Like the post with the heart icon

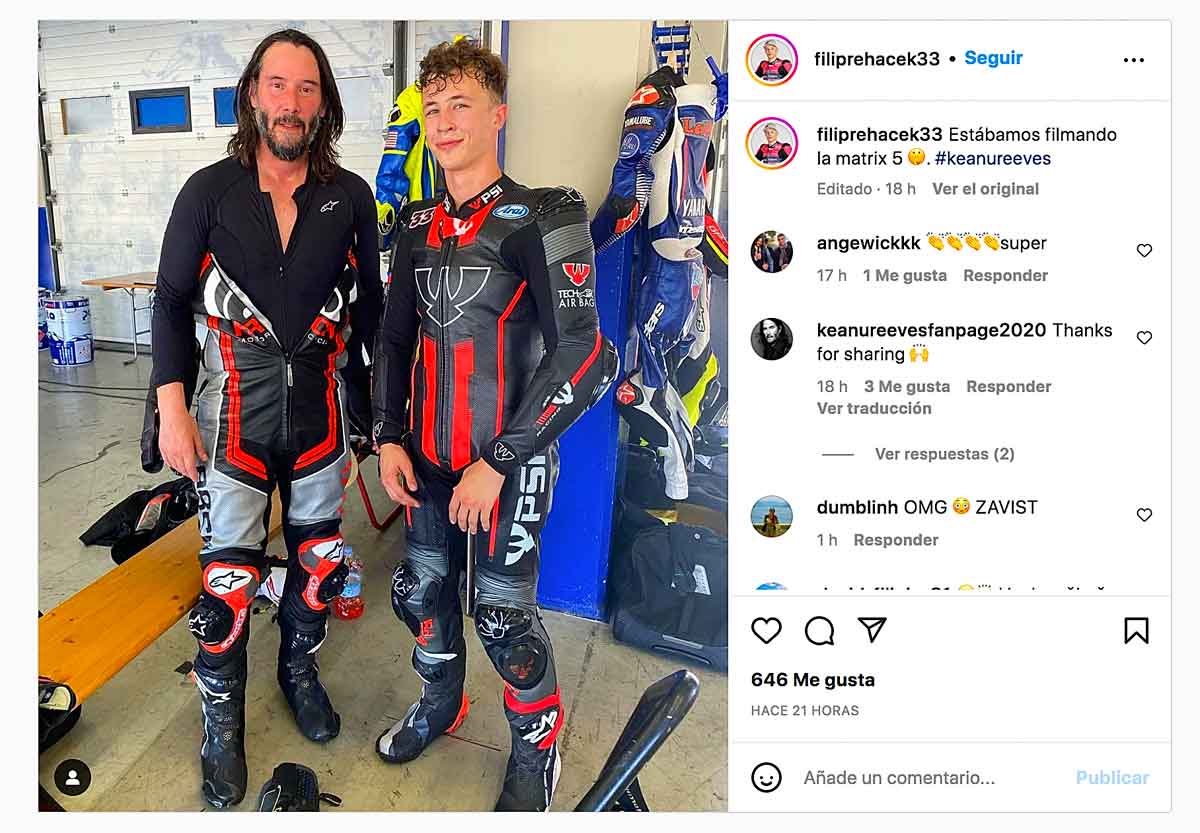pos(766,630)
